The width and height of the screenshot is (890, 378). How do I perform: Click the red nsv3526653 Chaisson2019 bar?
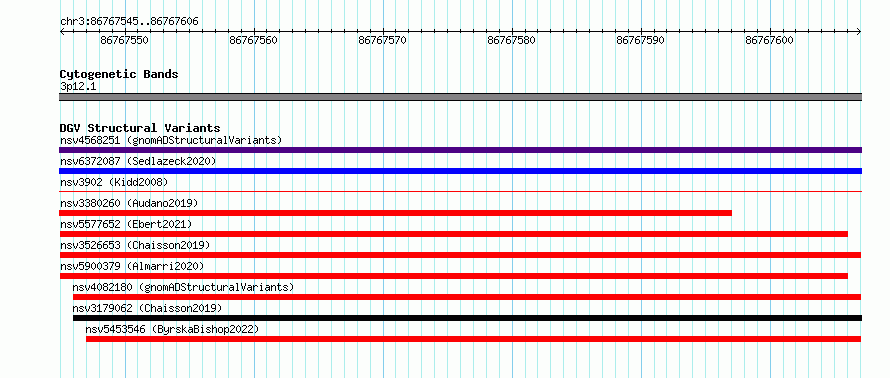coord(460,255)
